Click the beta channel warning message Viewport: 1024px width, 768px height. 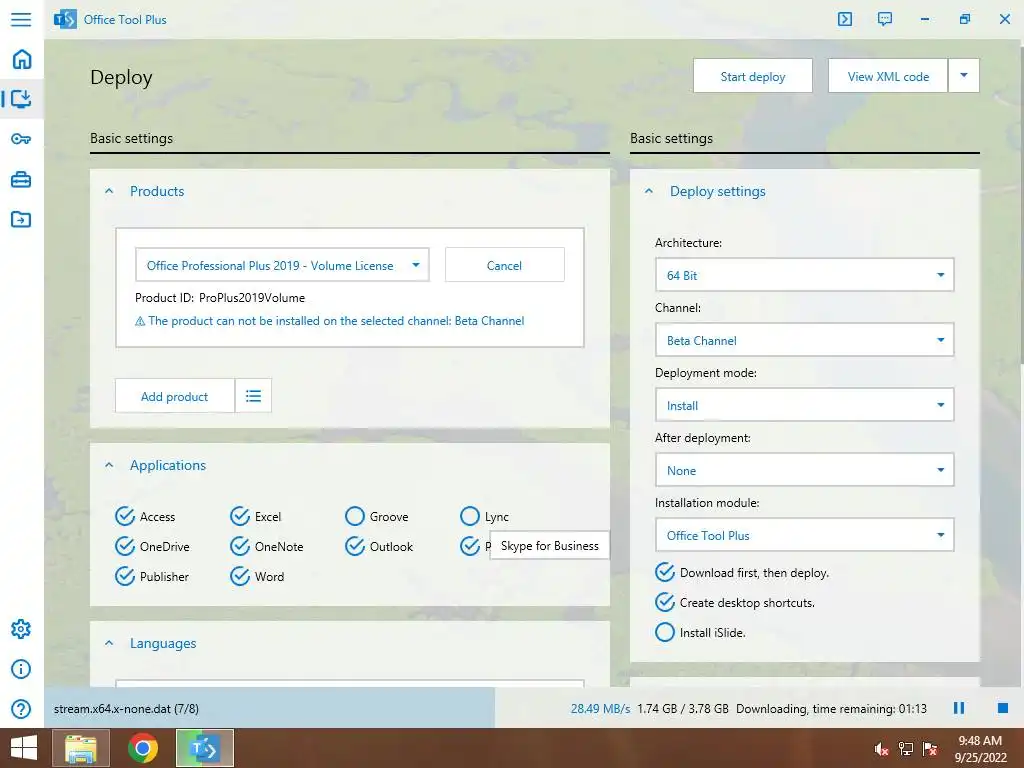pos(329,321)
